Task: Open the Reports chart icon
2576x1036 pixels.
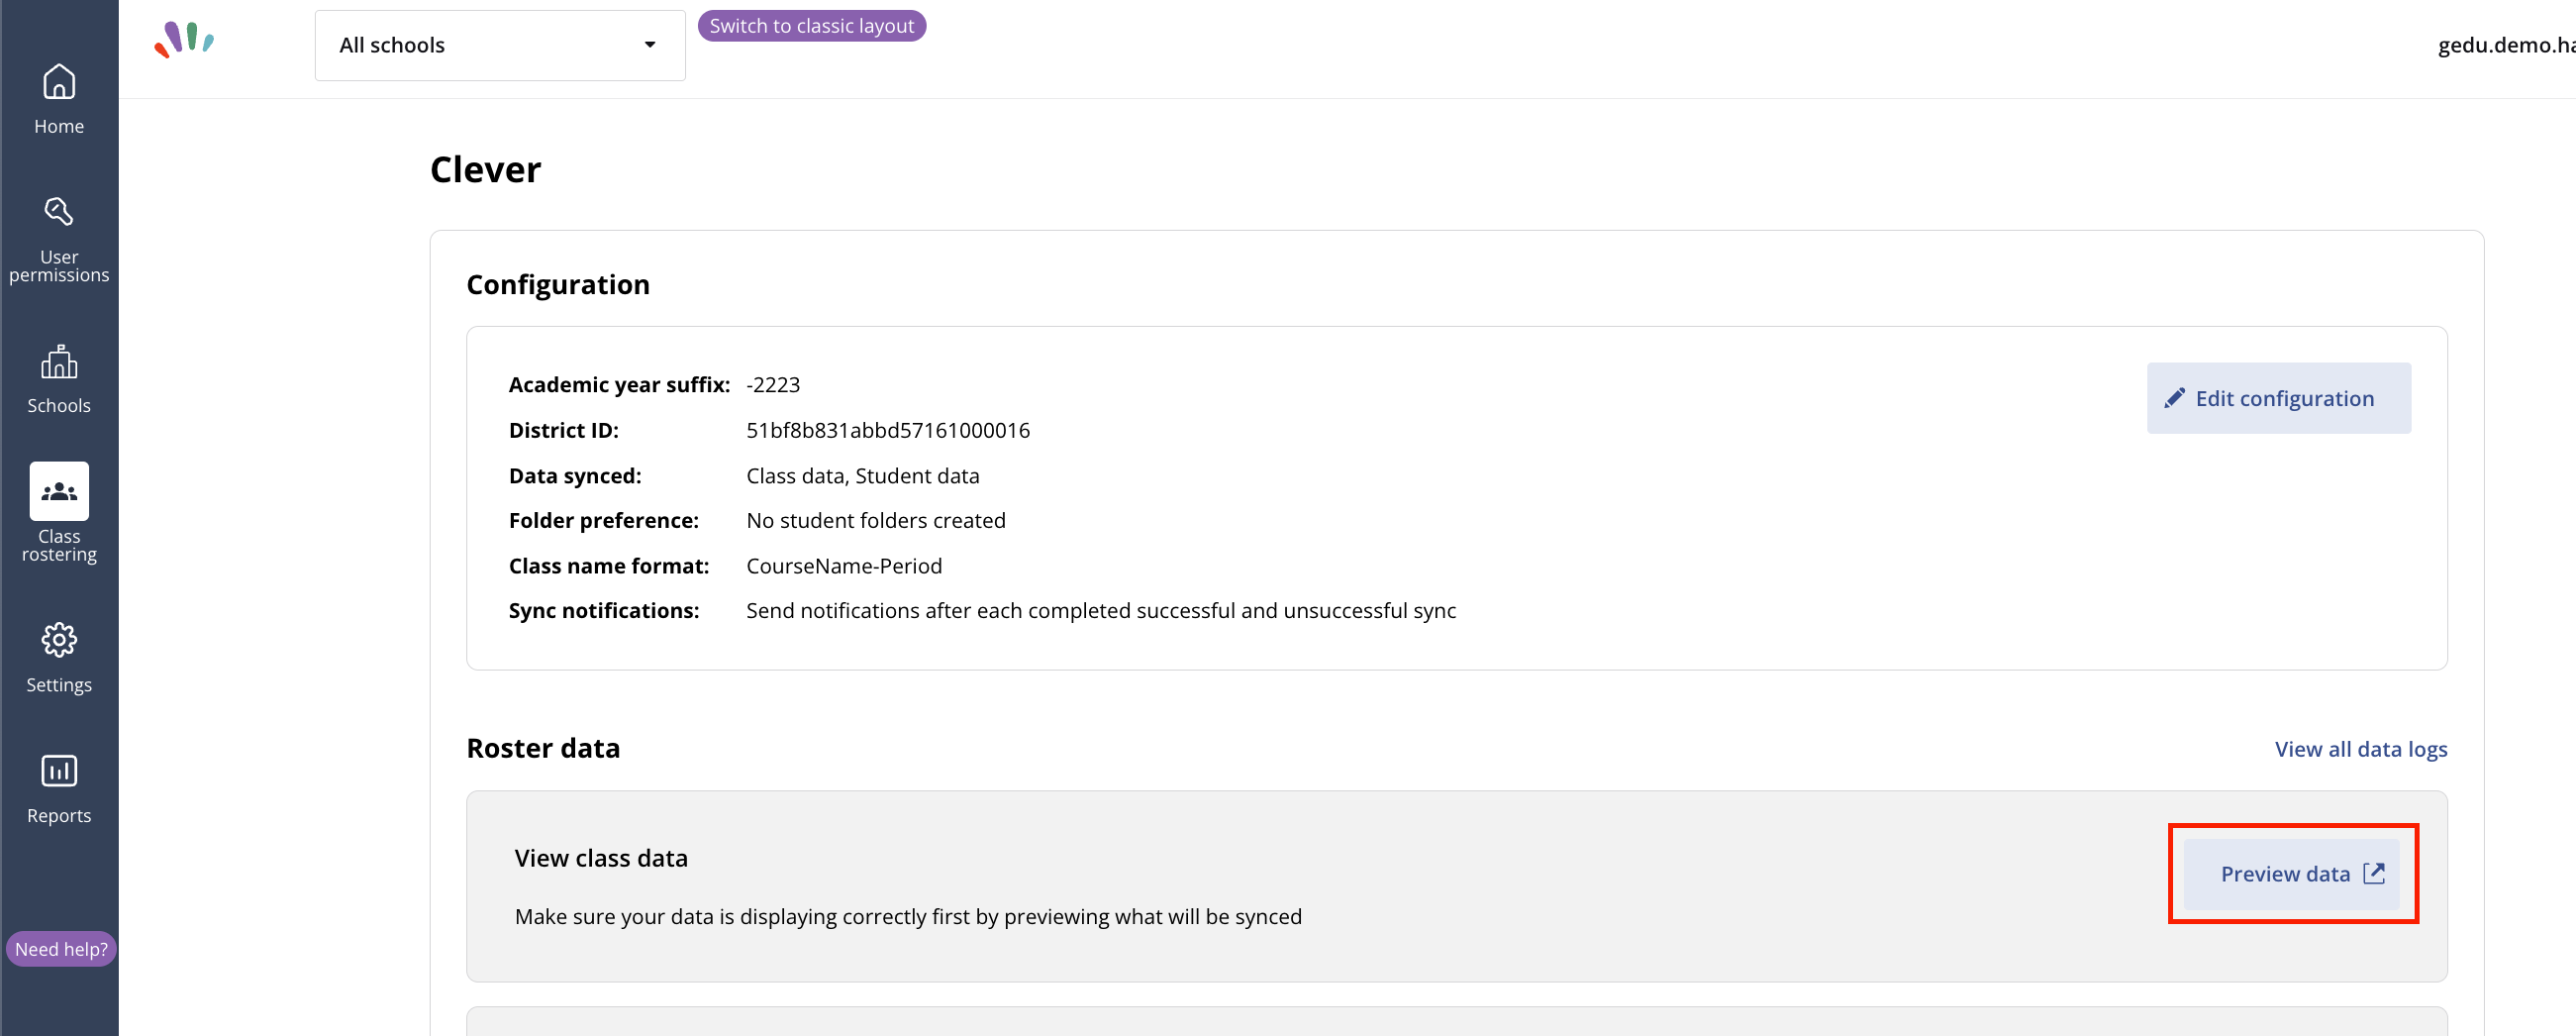Action: pyautogui.click(x=59, y=771)
